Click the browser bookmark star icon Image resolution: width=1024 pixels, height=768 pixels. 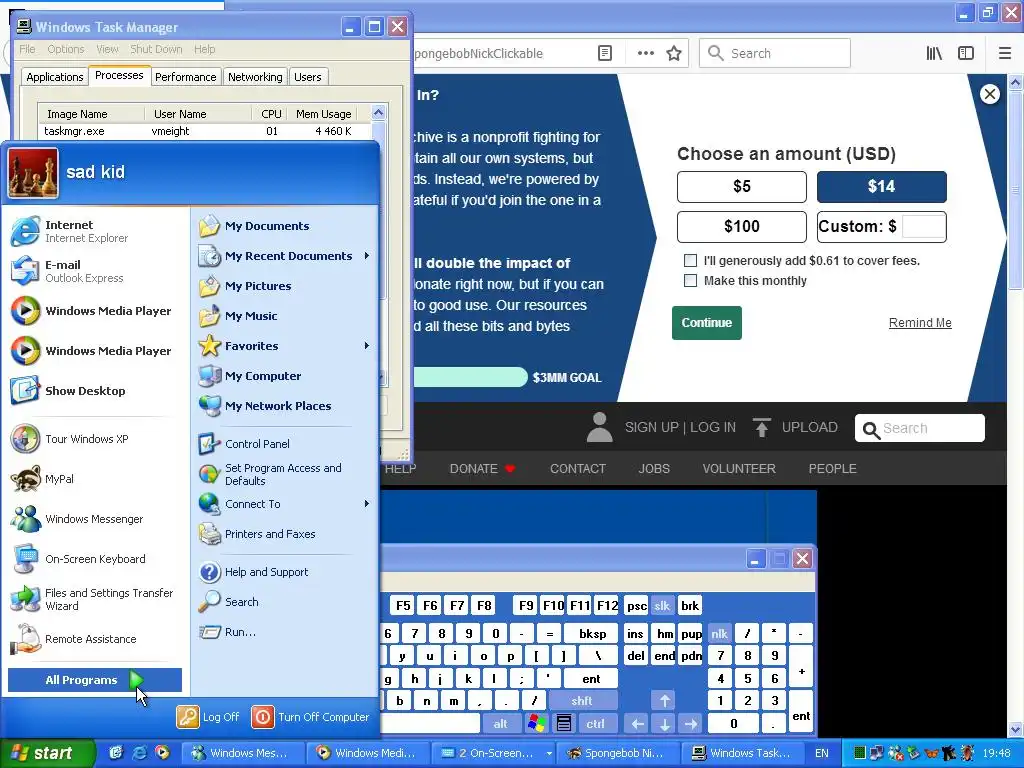[674, 53]
